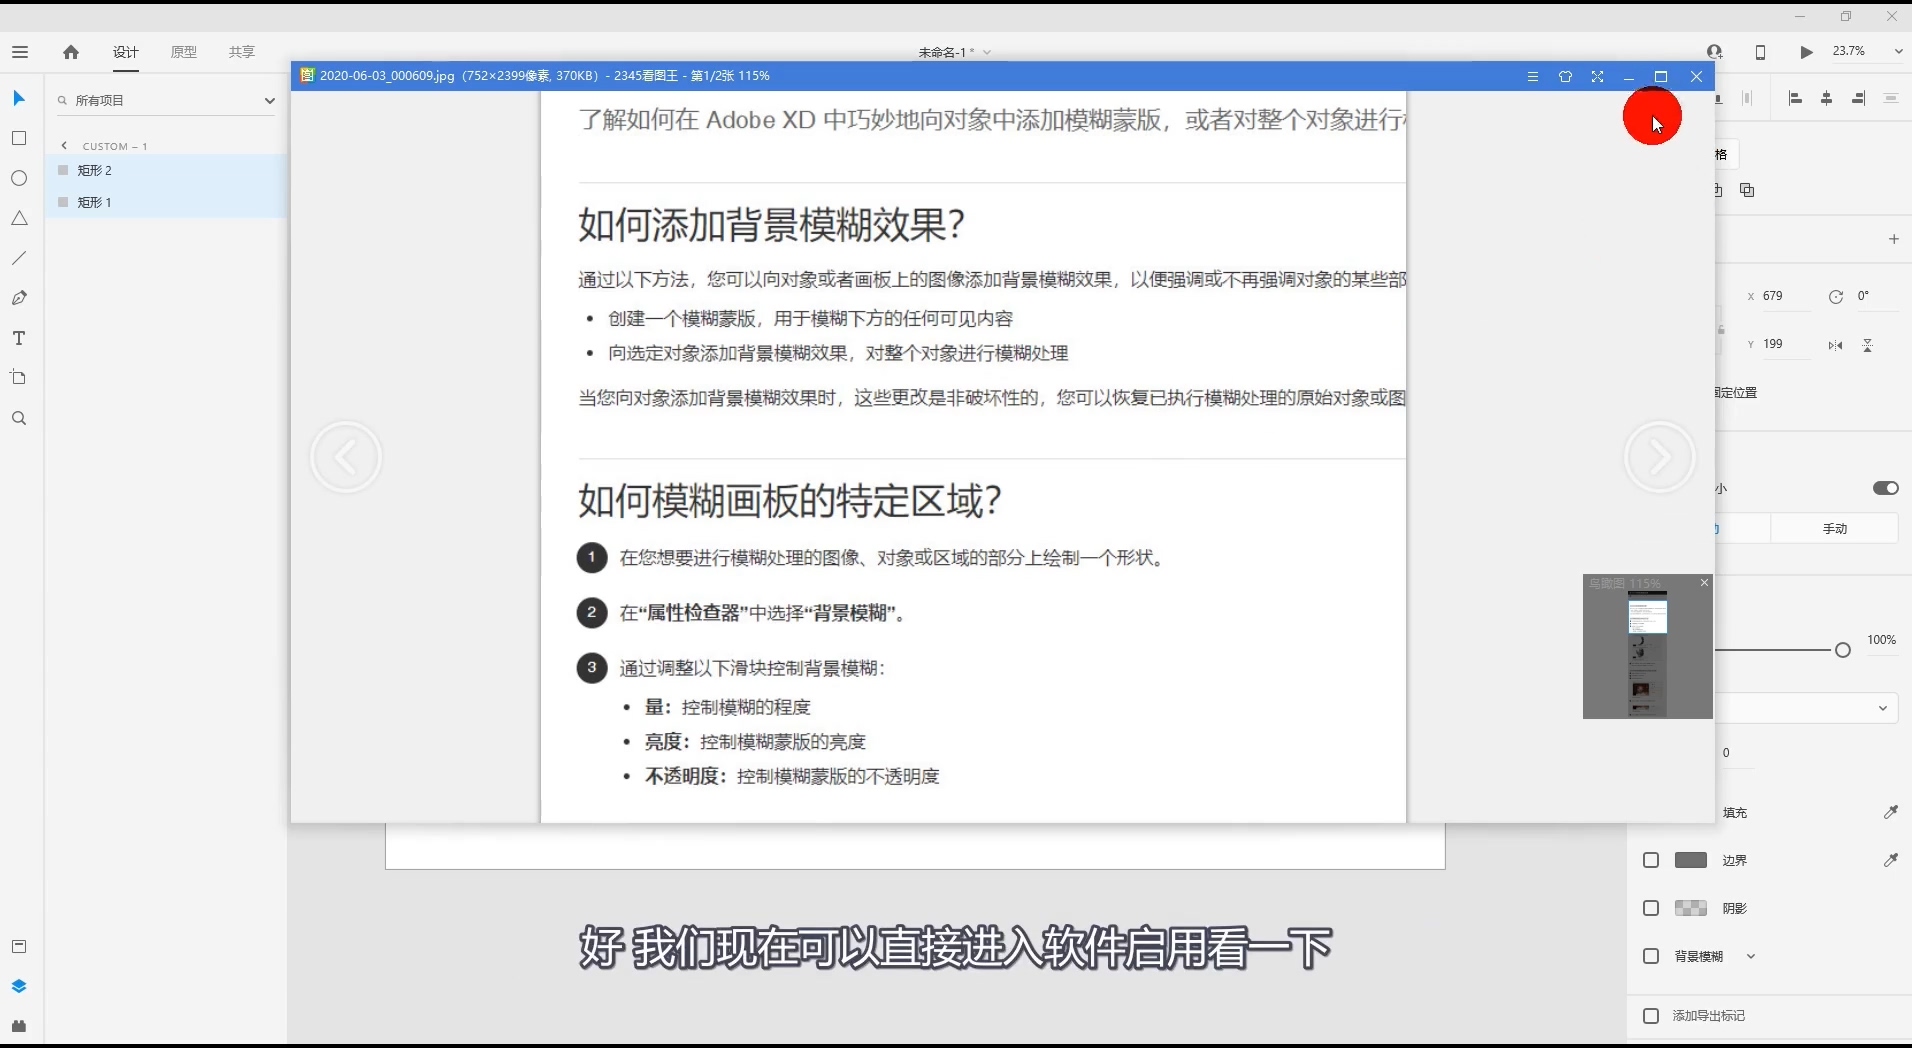This screenshot has height=1048, width=1912.
Task: Select the Text tool
Action: tap(19, 338)
